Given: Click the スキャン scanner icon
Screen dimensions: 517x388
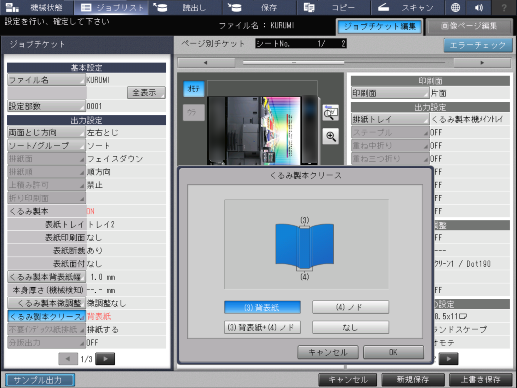Looking at the screenshot, I should click(383, 7).
